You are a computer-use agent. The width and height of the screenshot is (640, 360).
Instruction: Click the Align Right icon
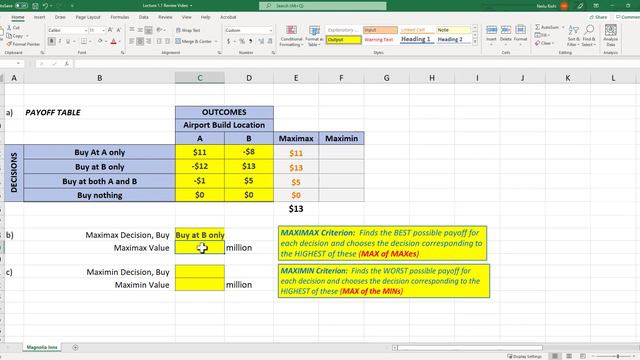click(x=149, y=41)
